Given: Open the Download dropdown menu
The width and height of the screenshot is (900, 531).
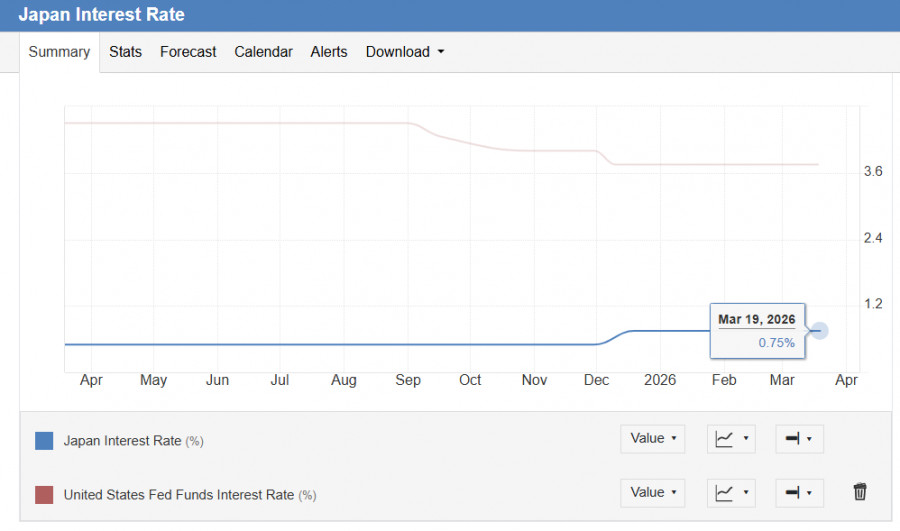Looking at the screenshot, I should click(x=405, y=52).
